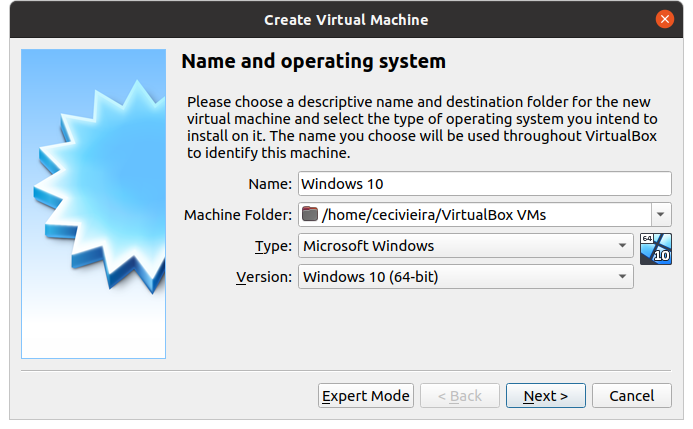Expand the Type dropdown arrow
The width and height of the screenshot is (693, 429).
(622, 246)
